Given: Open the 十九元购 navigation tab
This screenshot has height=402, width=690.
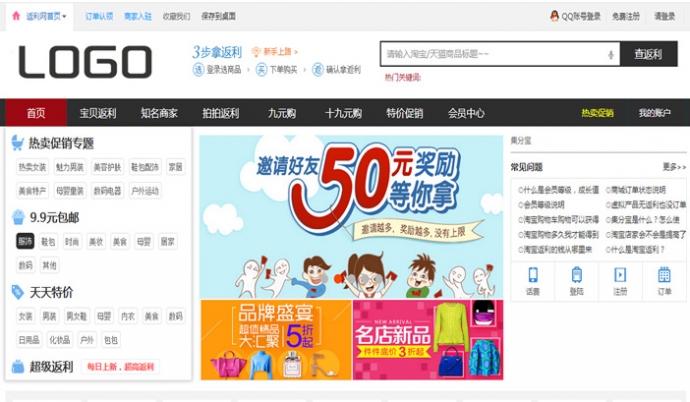Looking at the screenshot, I should coord(343,113).
